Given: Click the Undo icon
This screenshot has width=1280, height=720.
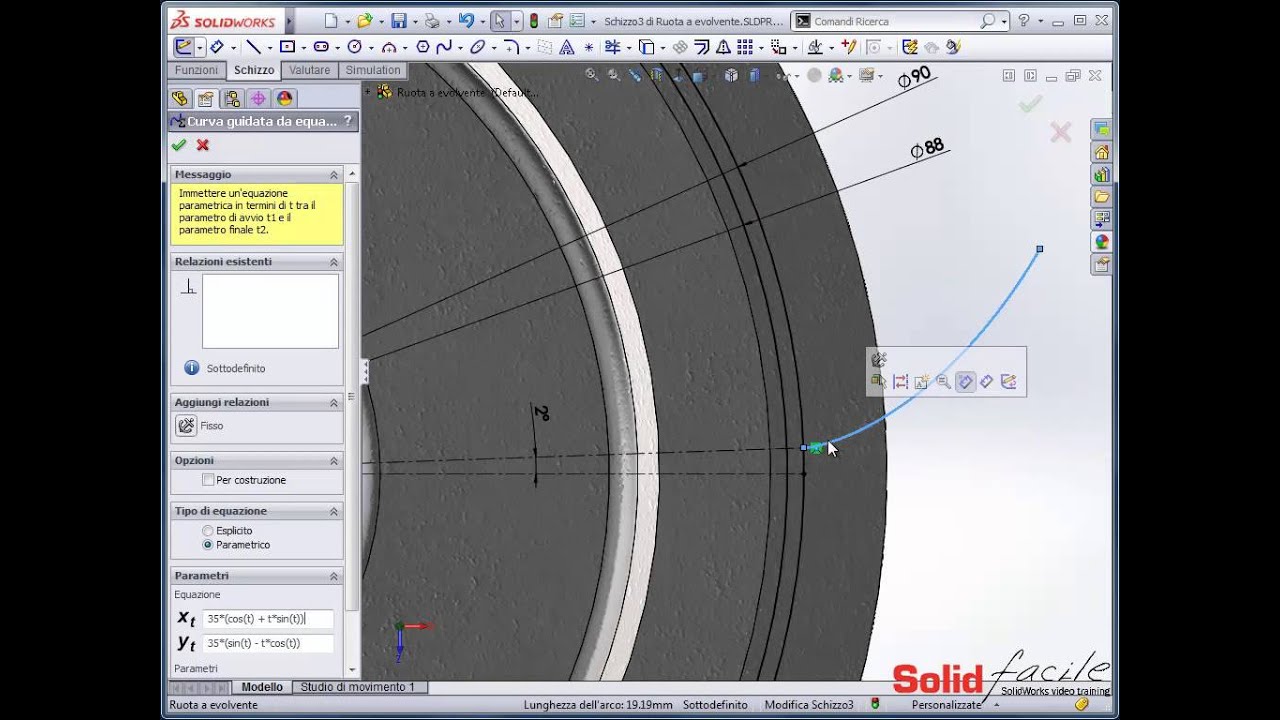Looking at the screenshot, I should 466,20.
